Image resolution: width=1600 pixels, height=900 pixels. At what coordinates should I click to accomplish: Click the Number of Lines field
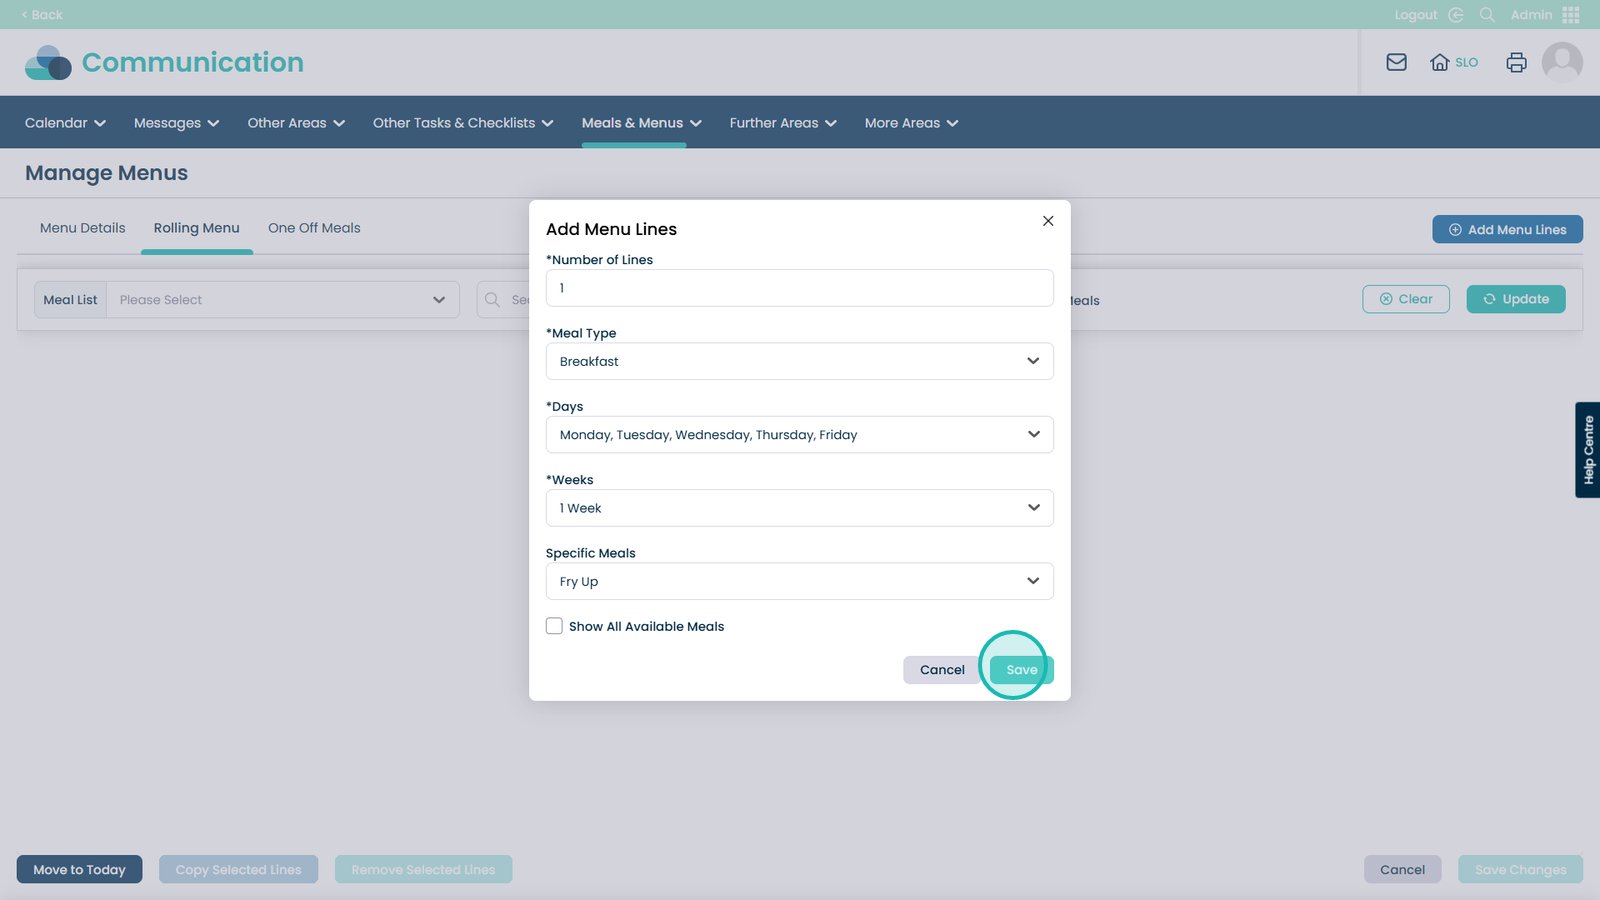pyautogui.click(x=799, y=288)
